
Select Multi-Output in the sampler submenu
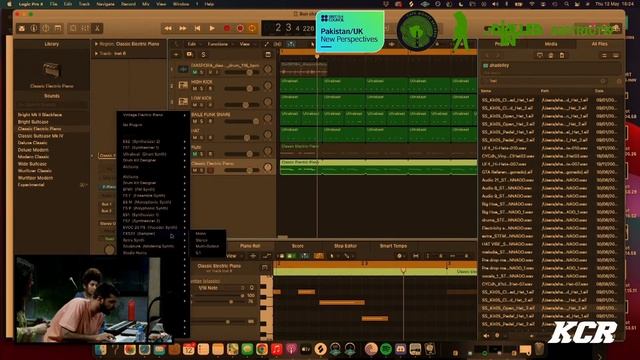pos(208,247)
